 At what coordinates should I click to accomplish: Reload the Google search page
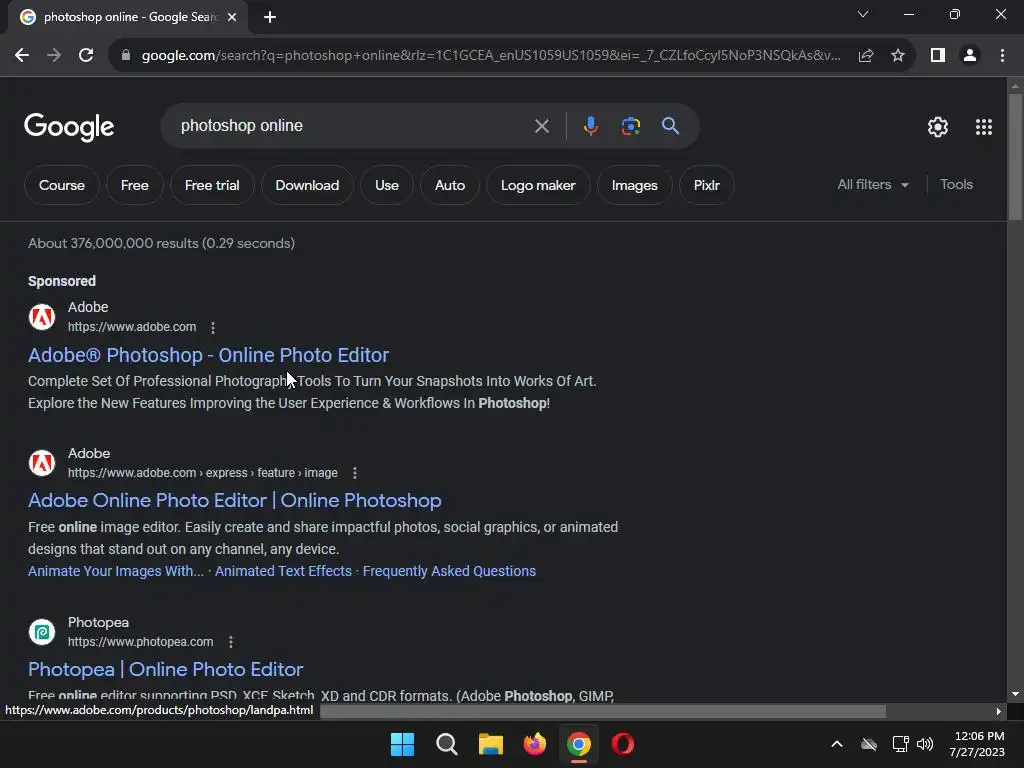tap(86, 56)
